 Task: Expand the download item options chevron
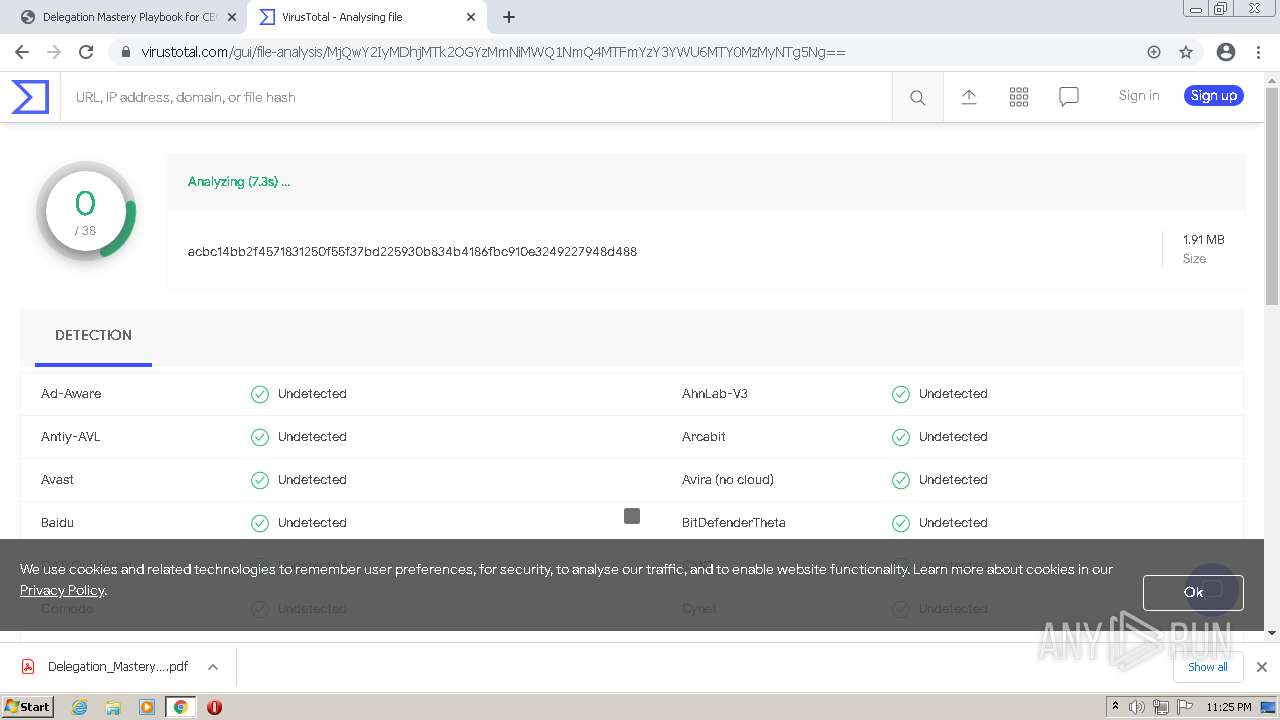(213, 667)
